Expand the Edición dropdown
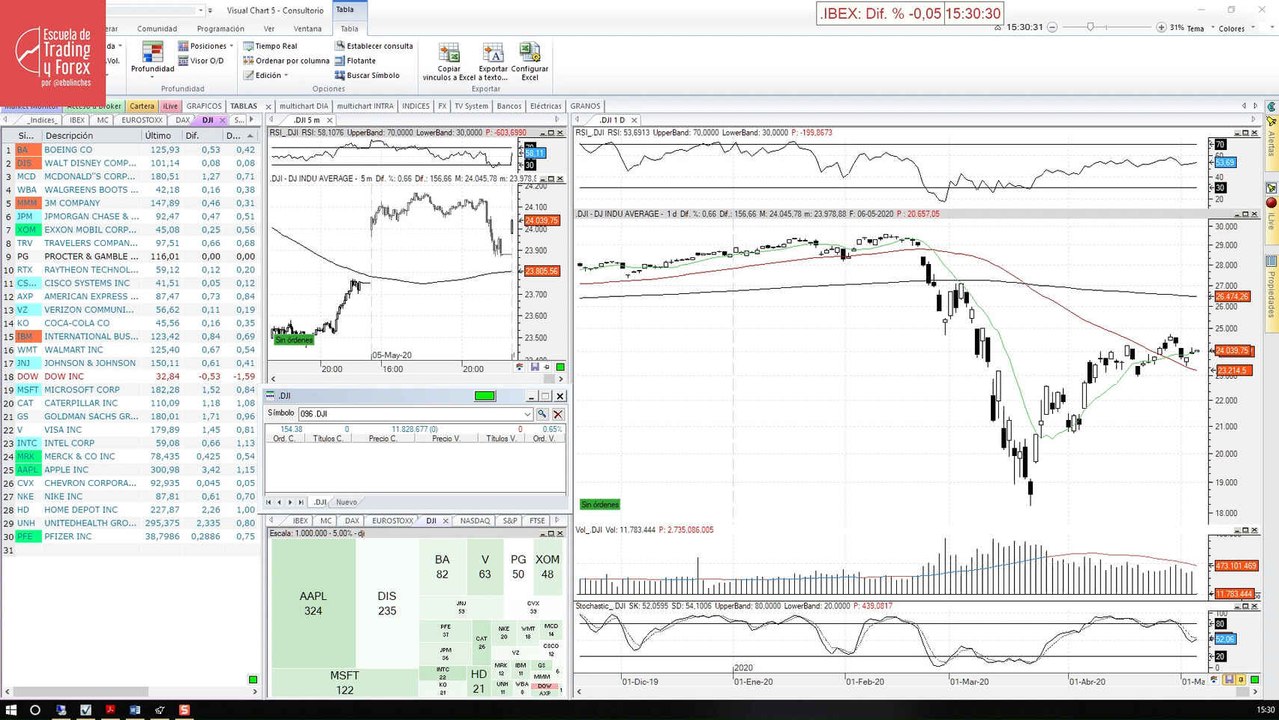This screenshot has width=1279, height=720. 286,75
